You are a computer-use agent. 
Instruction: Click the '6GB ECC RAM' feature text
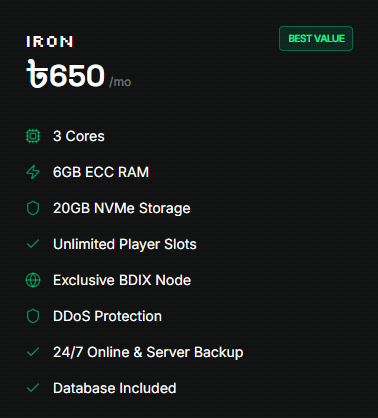pos(101,172)
